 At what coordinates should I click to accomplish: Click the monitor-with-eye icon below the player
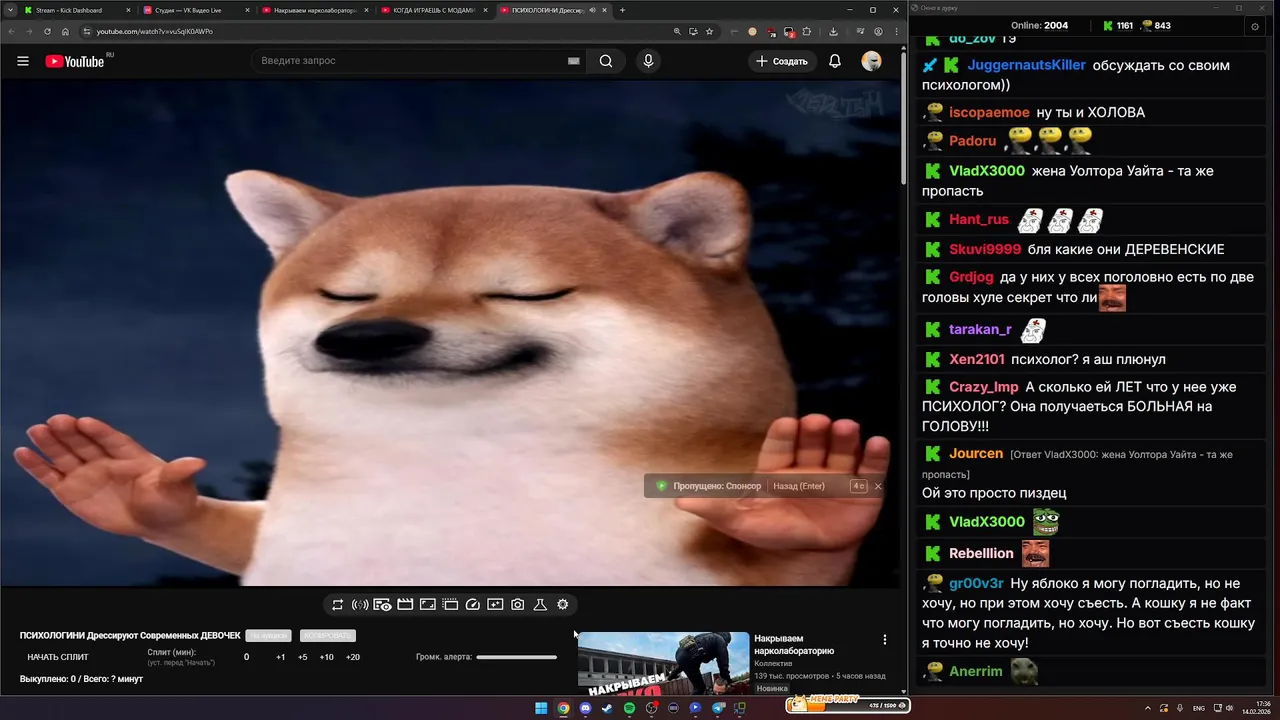coord(382,605)
